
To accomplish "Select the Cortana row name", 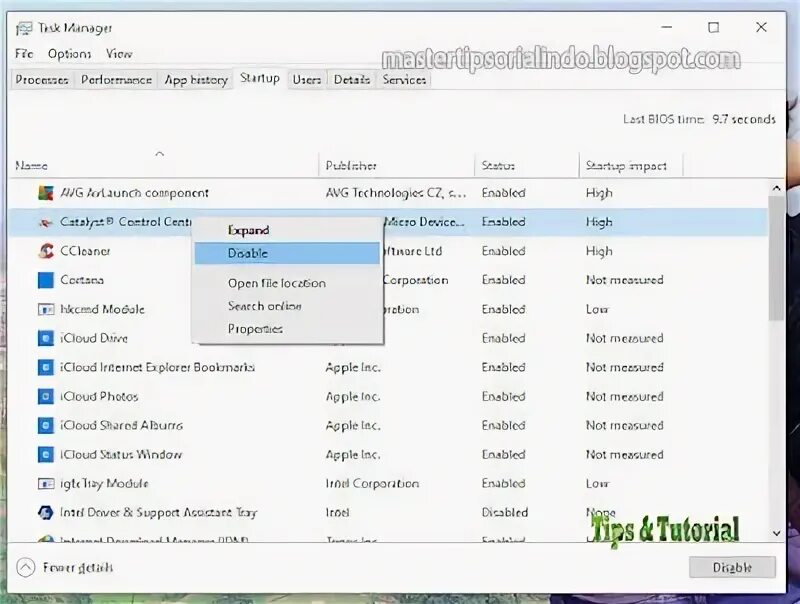I will click(82, 280).
